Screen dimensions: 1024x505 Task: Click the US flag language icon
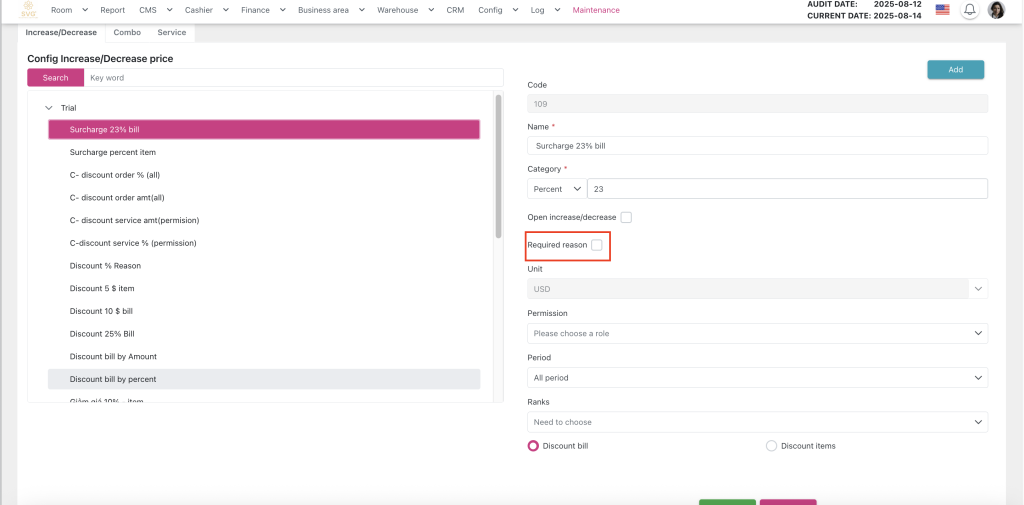click(x=942, y=10)
